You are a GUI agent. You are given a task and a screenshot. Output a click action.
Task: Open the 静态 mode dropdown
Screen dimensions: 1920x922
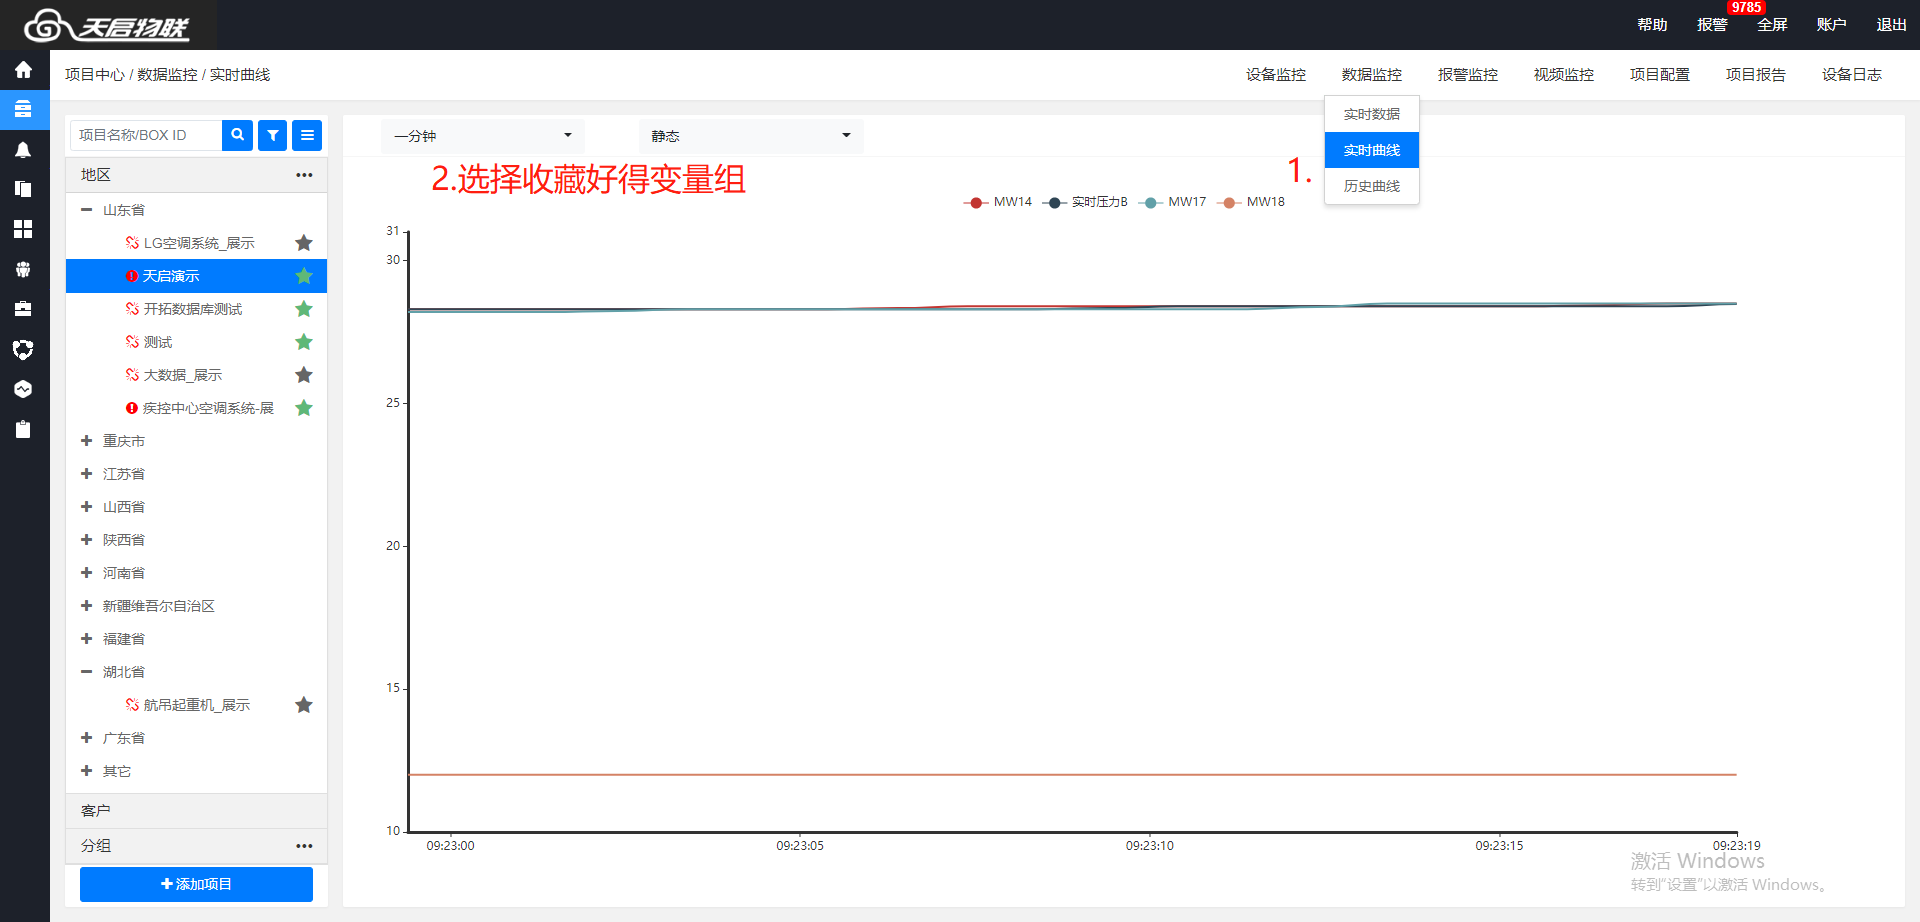[751, 136]
